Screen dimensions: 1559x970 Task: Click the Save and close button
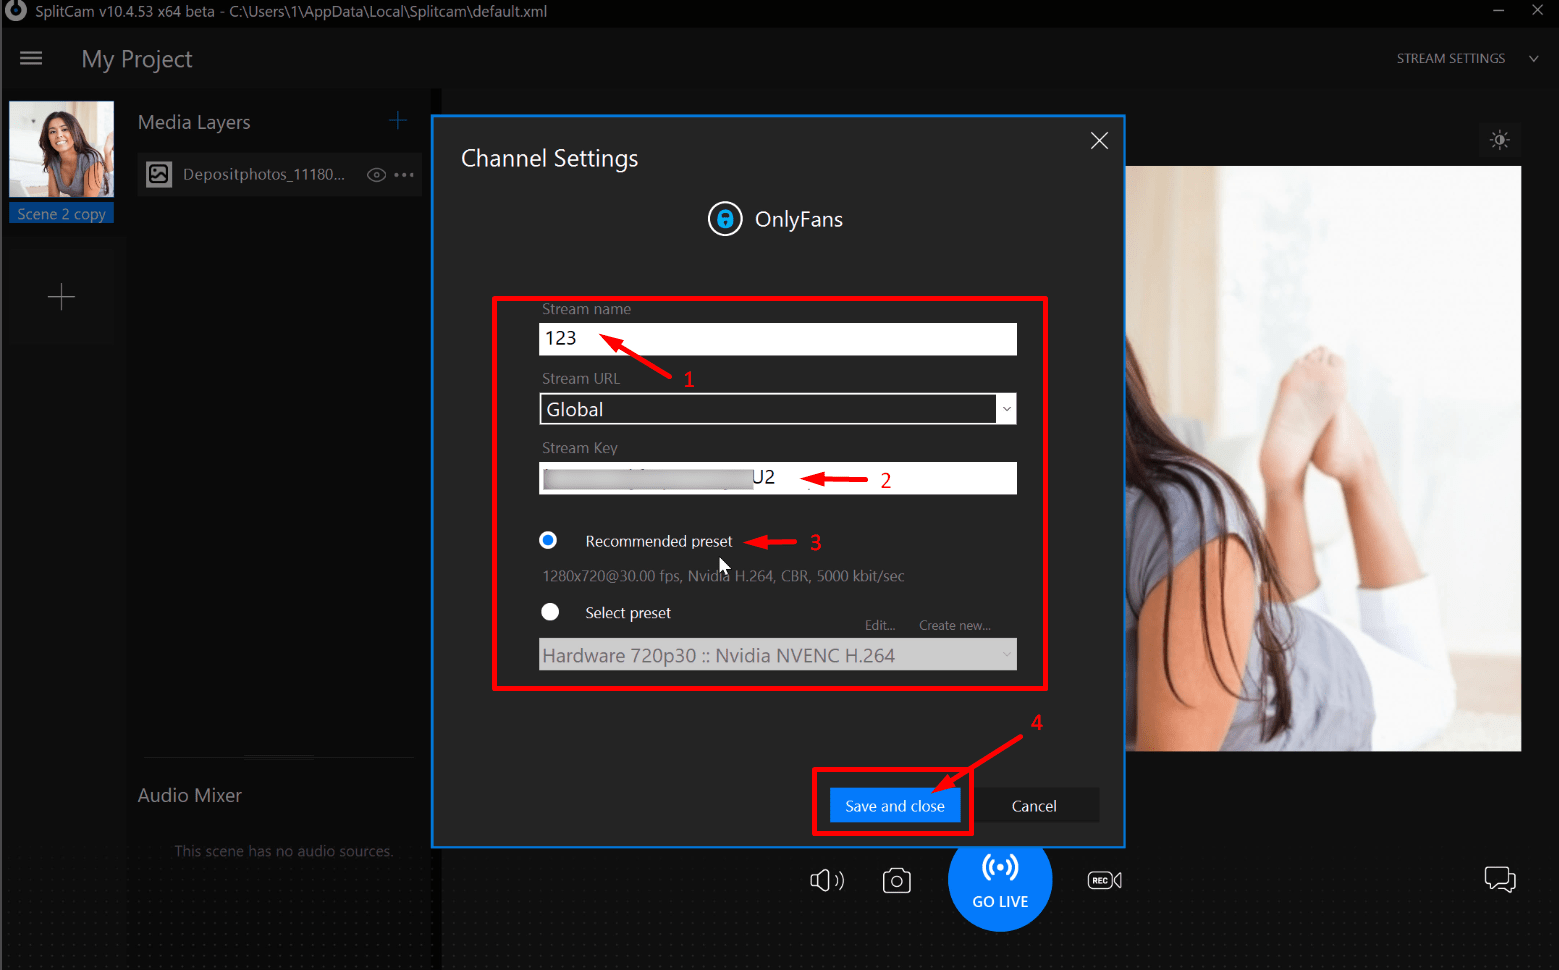pos(895,805)
